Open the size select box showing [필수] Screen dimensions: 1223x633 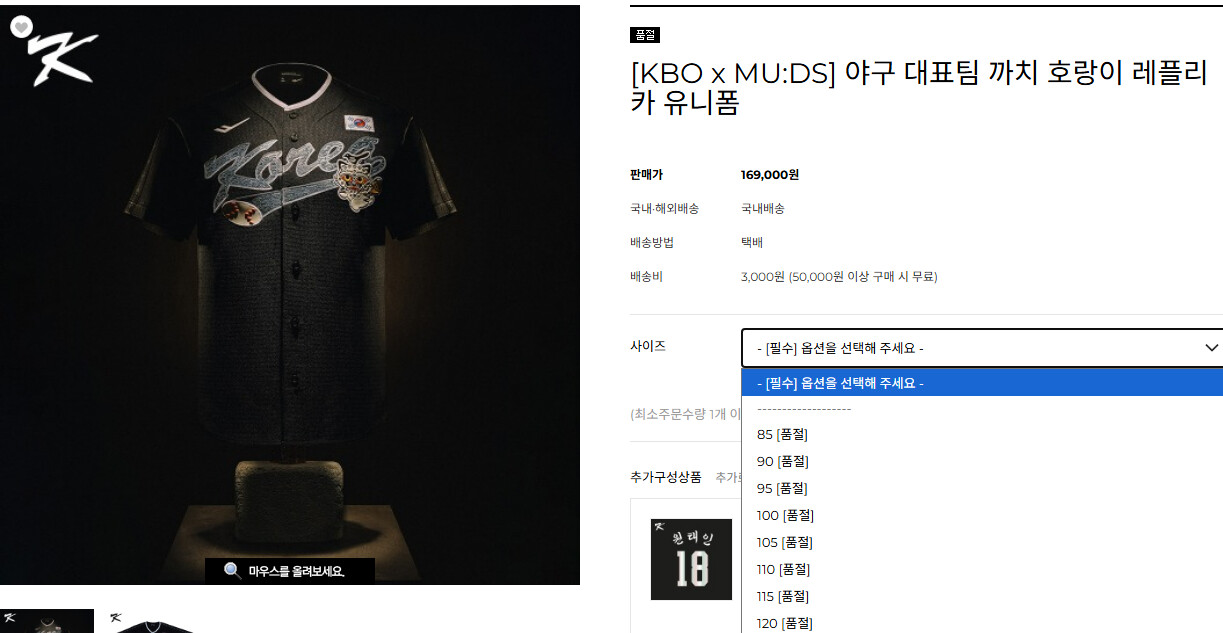(x=982, y=348)
